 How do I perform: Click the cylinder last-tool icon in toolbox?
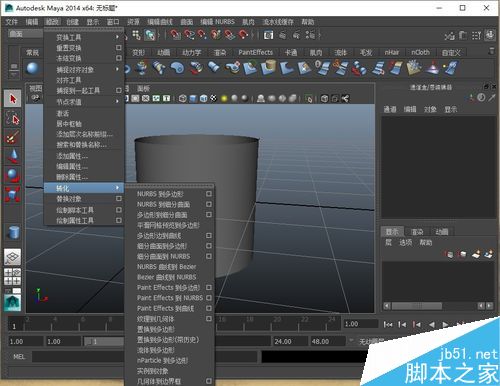[13, 232]
